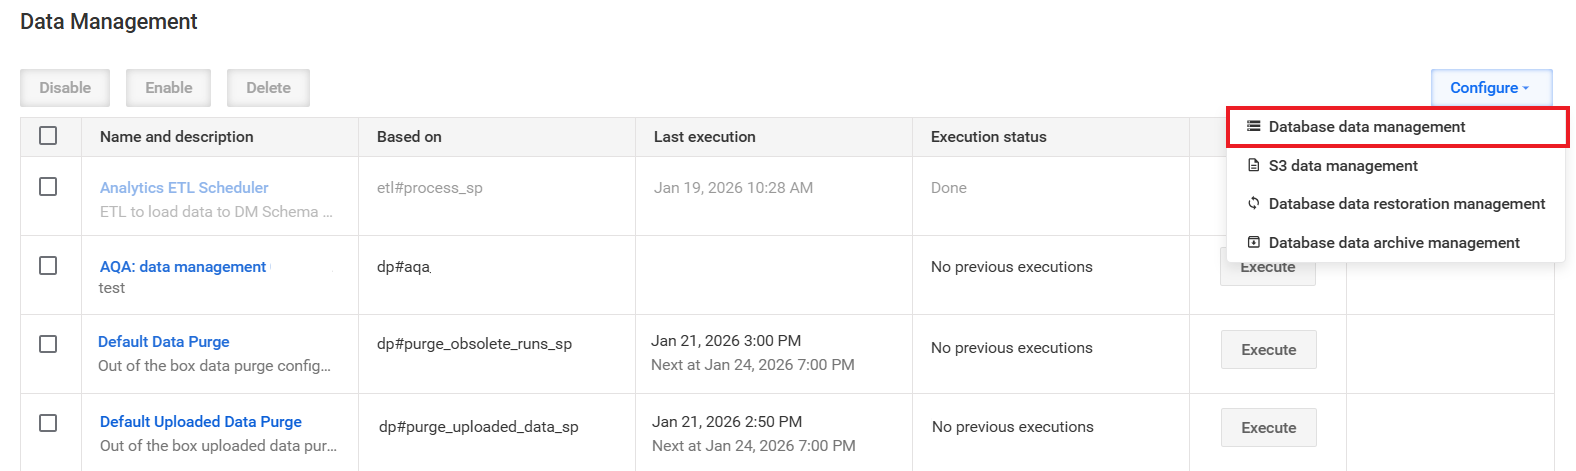Click the Enable button
The width and height of the screenshot is (1576, 471).
pos(168,88)
